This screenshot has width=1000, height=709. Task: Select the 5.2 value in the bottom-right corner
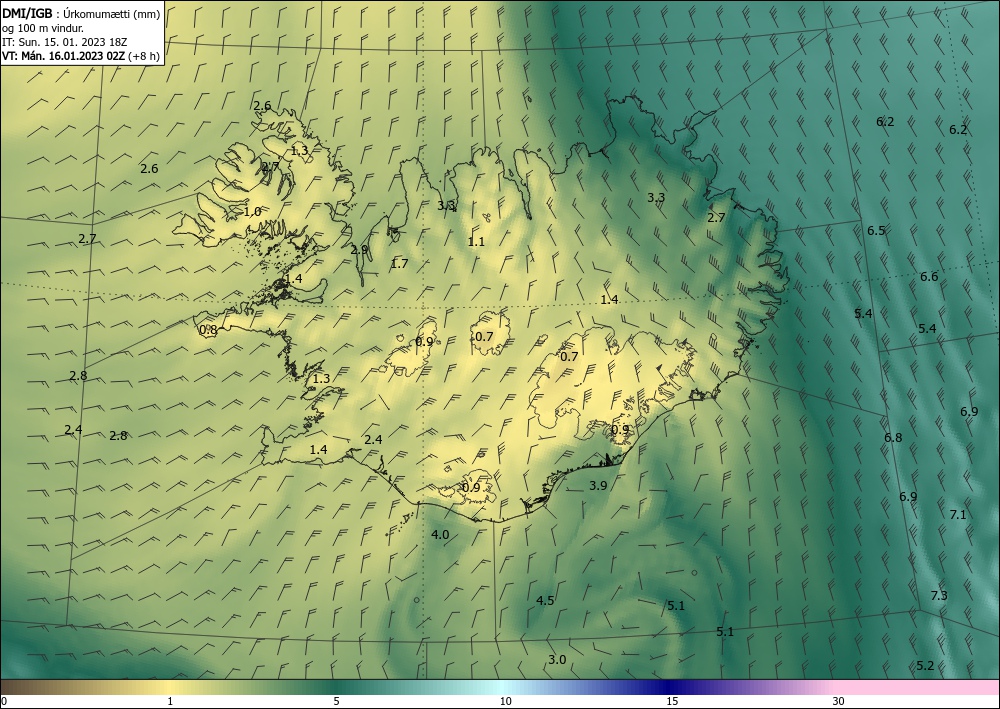coord(925,666)
